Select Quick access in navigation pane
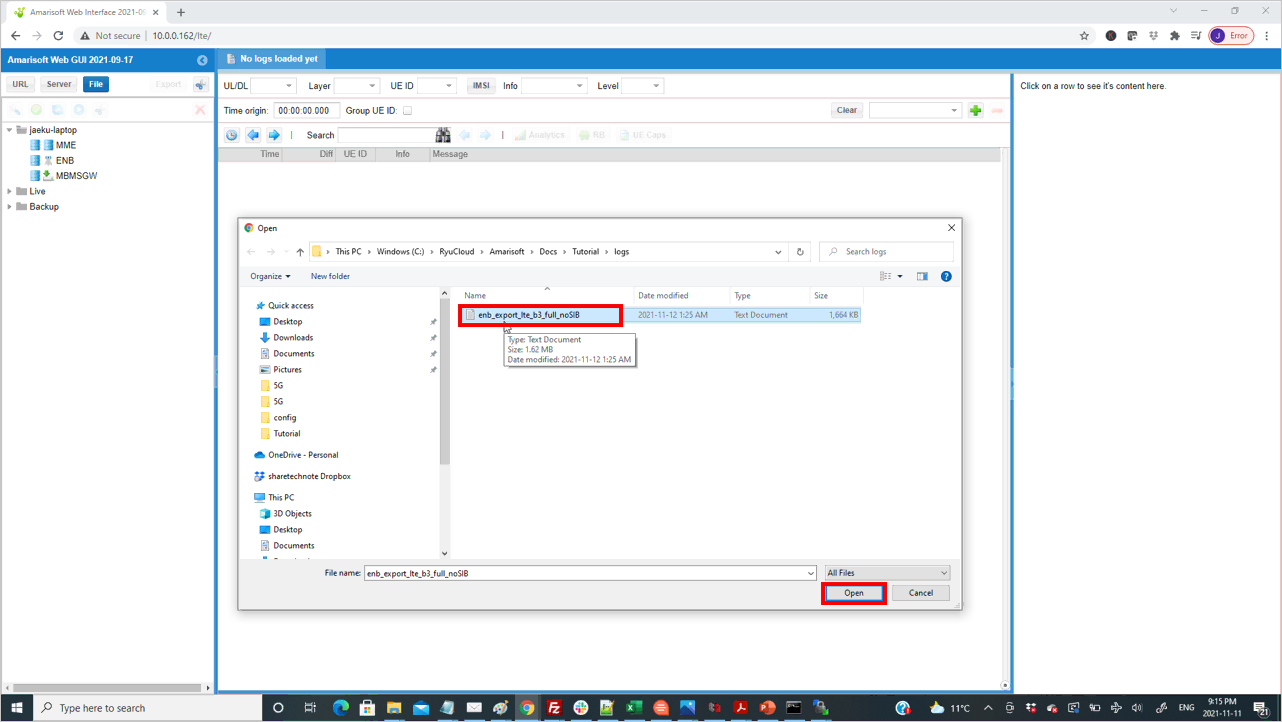Screen dimensions: 1282x722 (x=290, y=306)
